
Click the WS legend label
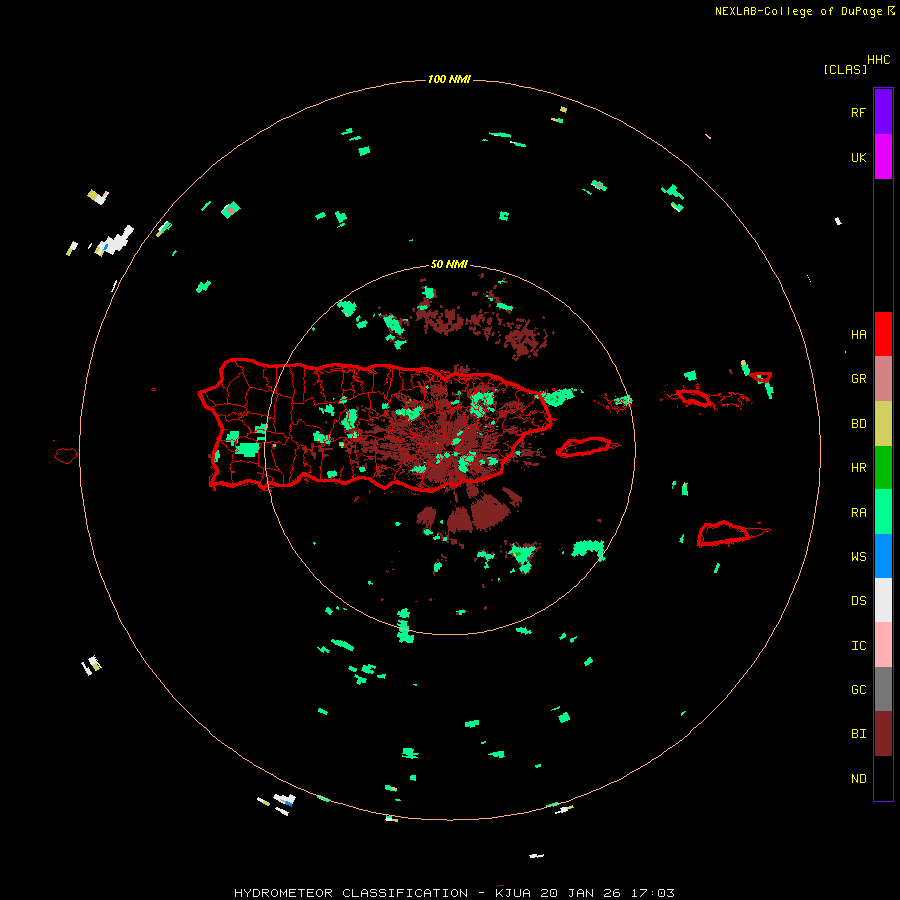click(x=858, y=557)
